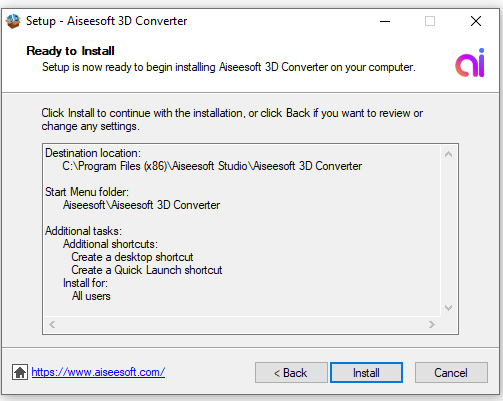Screen dimensions: 503x401
Task: Click the summary box scroll down arrow
Action: pyautogui.click(x=448, y=308)
